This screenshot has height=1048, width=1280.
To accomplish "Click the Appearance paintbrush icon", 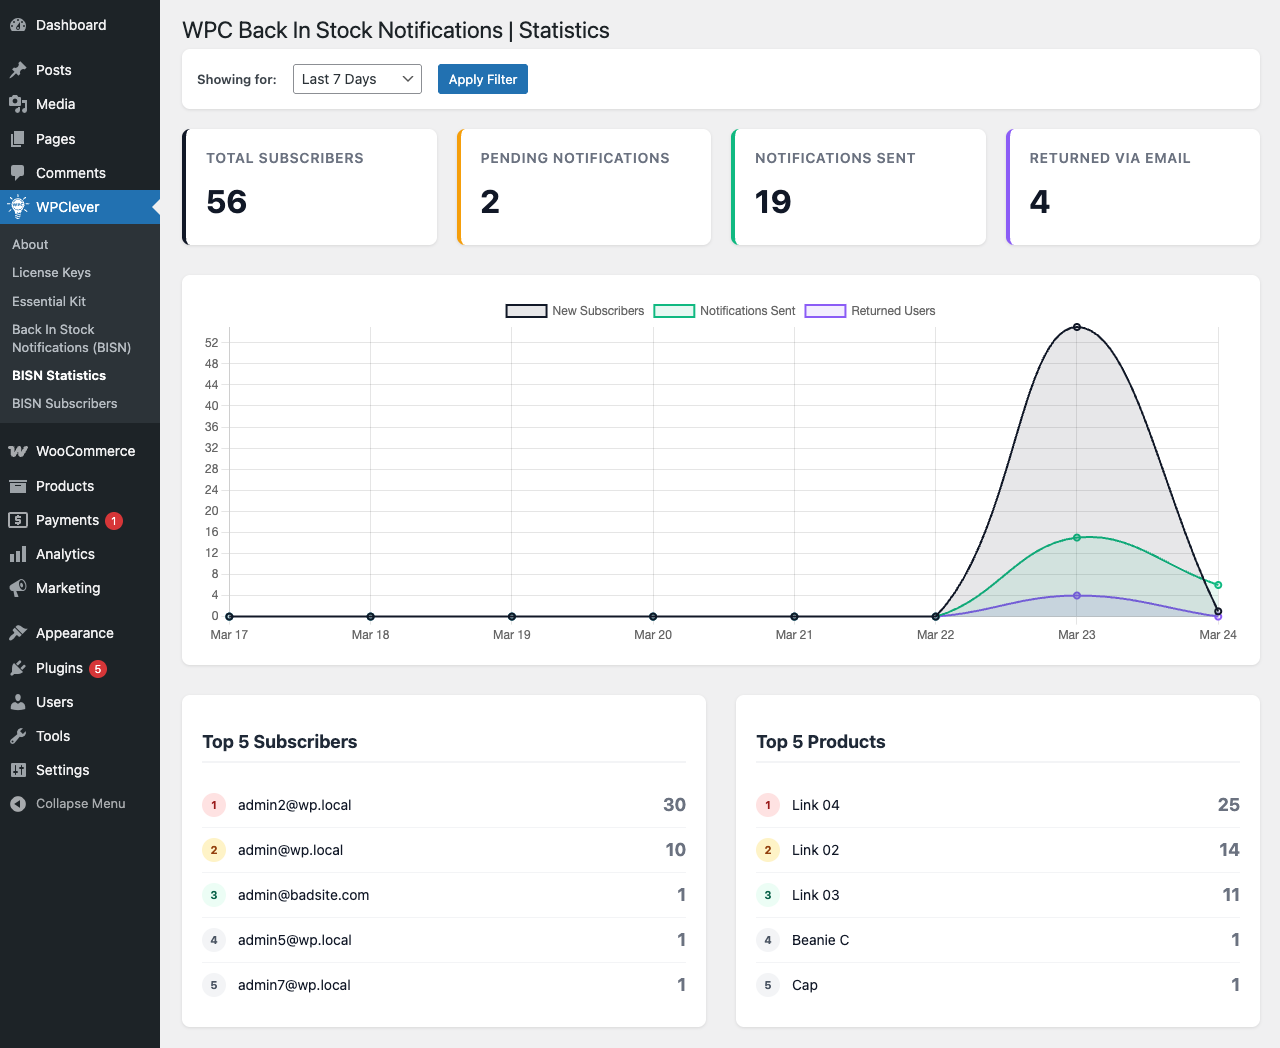I will point(18,633).
